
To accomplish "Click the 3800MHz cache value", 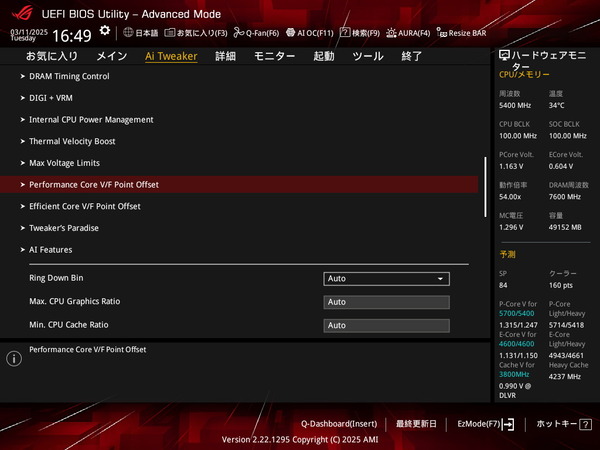I will 514,374.
